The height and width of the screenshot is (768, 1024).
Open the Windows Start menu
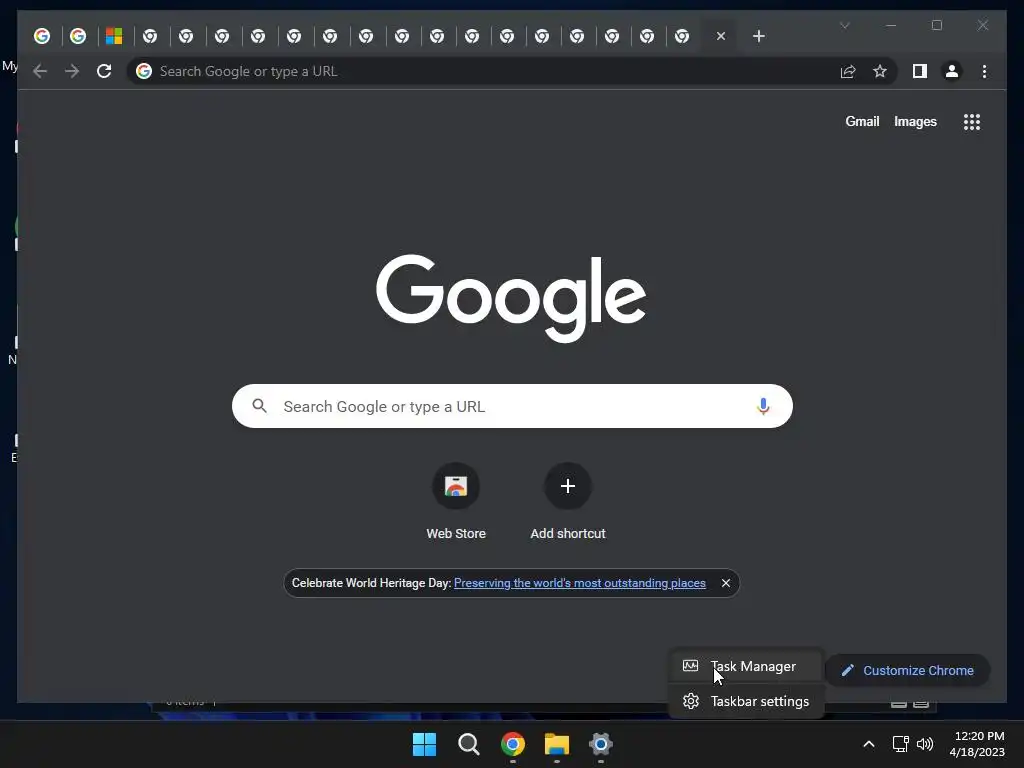[424, 744]
